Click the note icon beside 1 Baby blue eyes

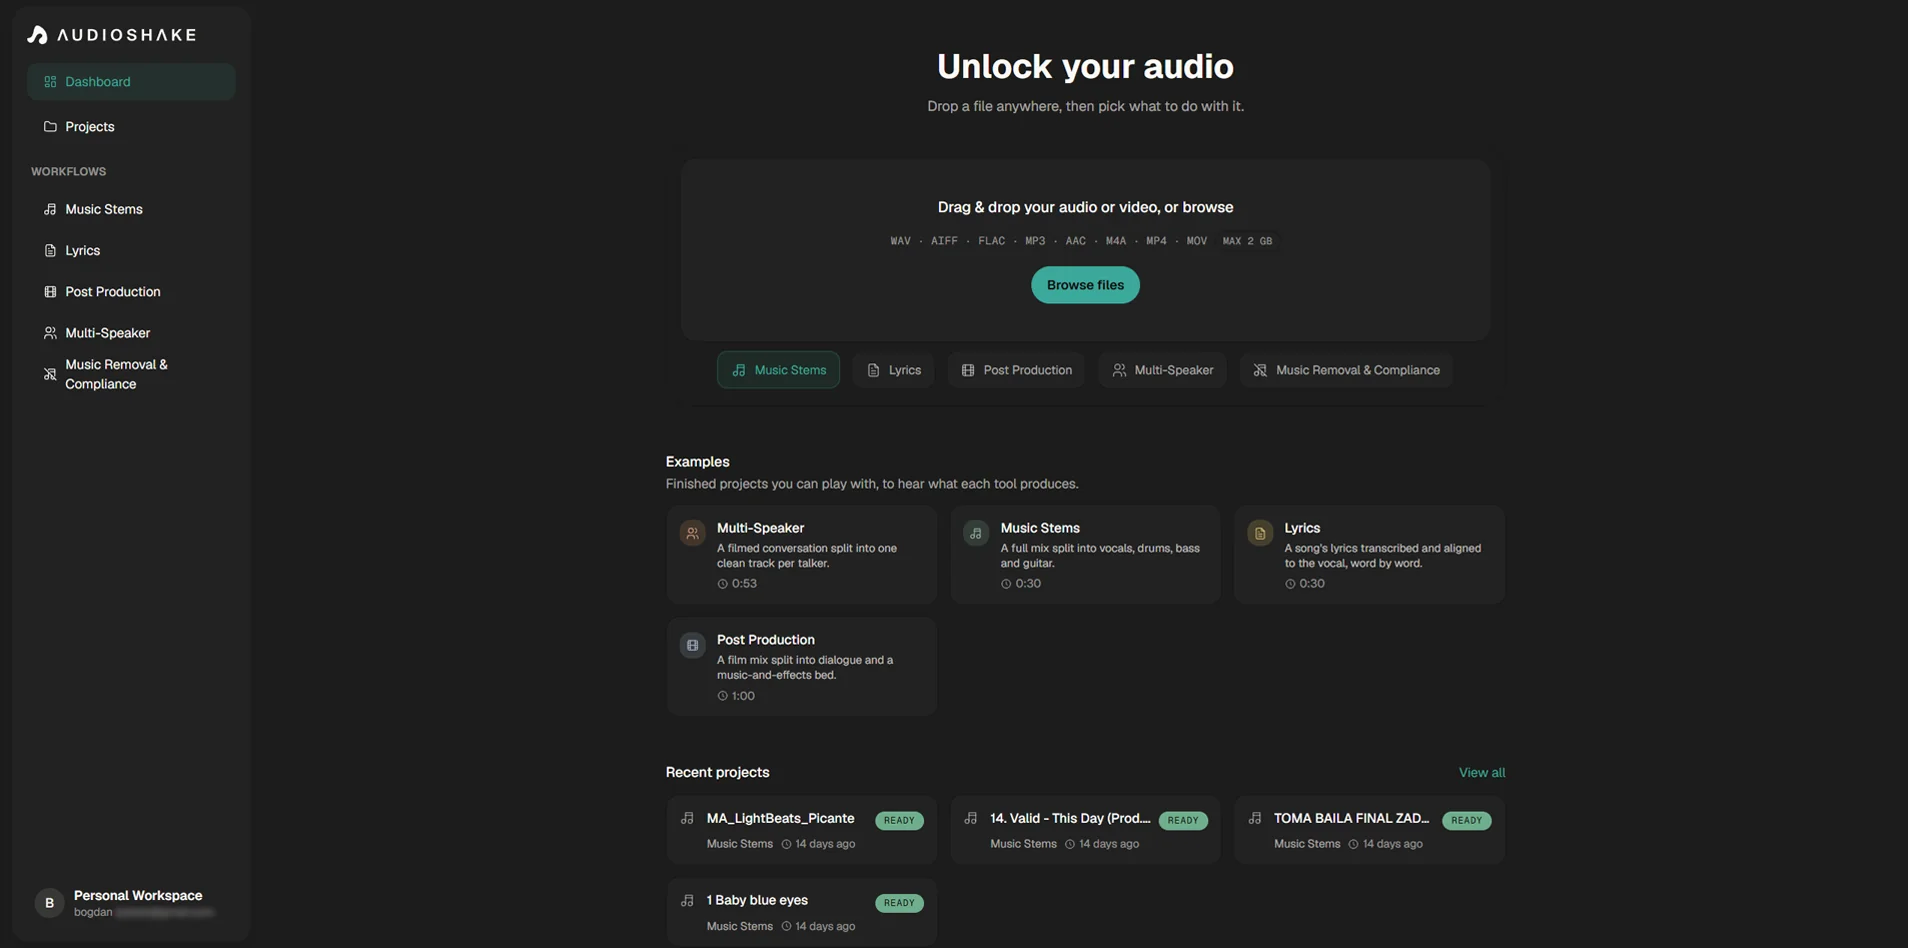(x=687, y=900)
